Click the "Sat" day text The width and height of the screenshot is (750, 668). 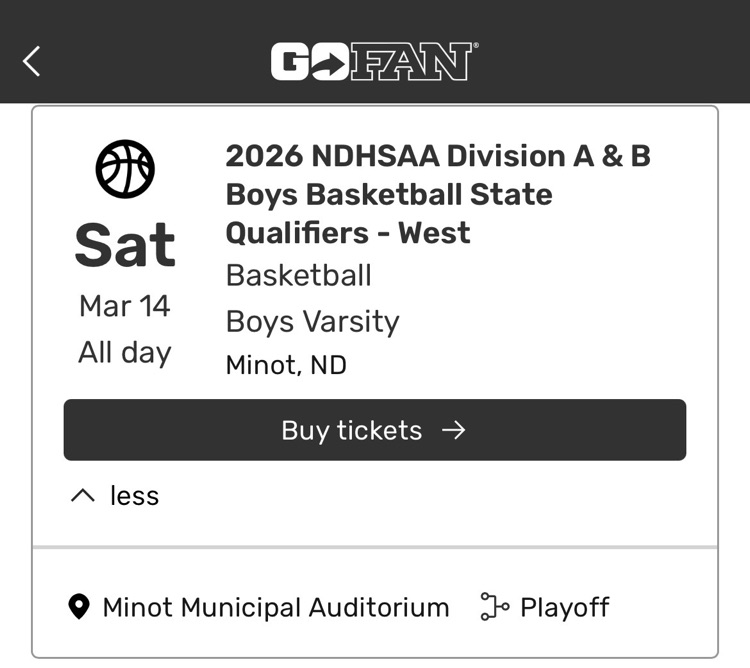tap(125, 246)
